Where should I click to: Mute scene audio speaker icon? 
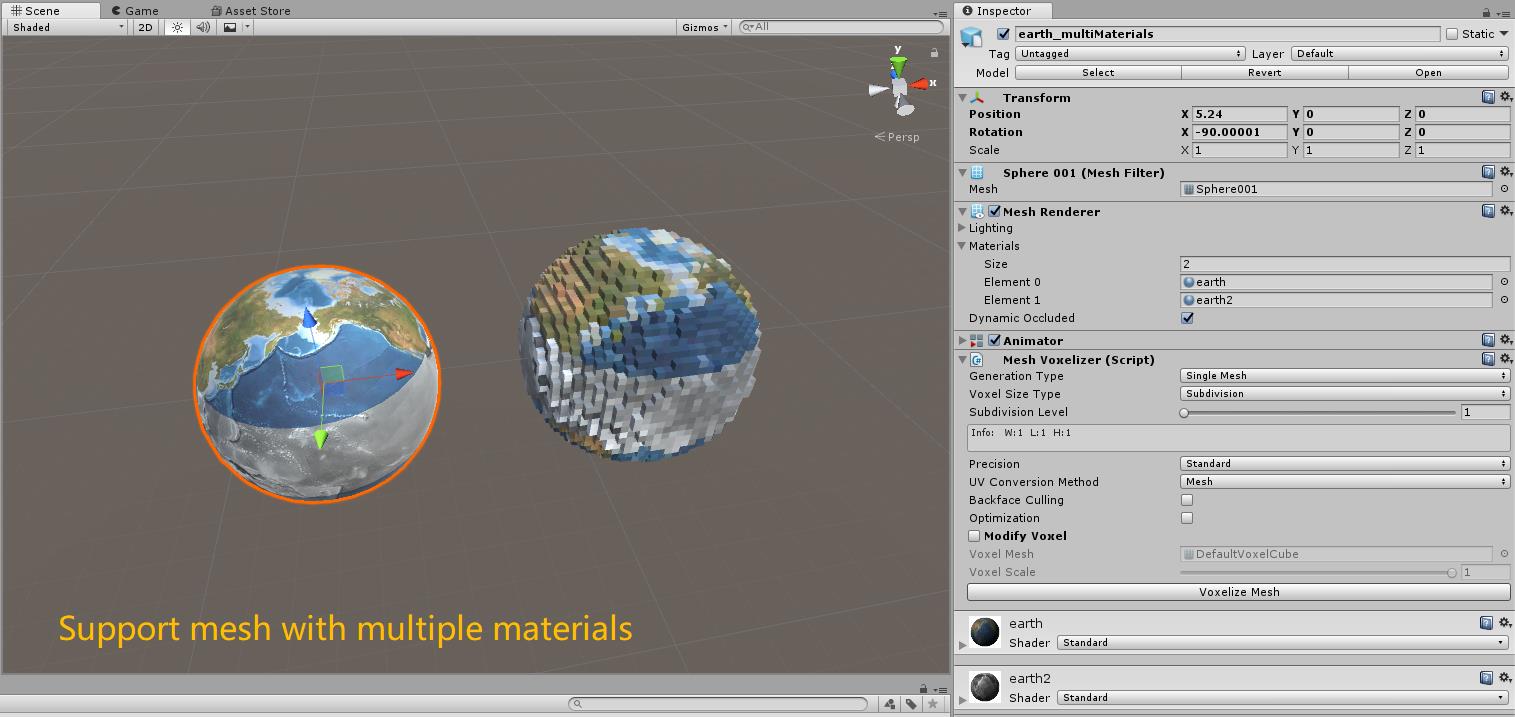[x=203, y=27]
